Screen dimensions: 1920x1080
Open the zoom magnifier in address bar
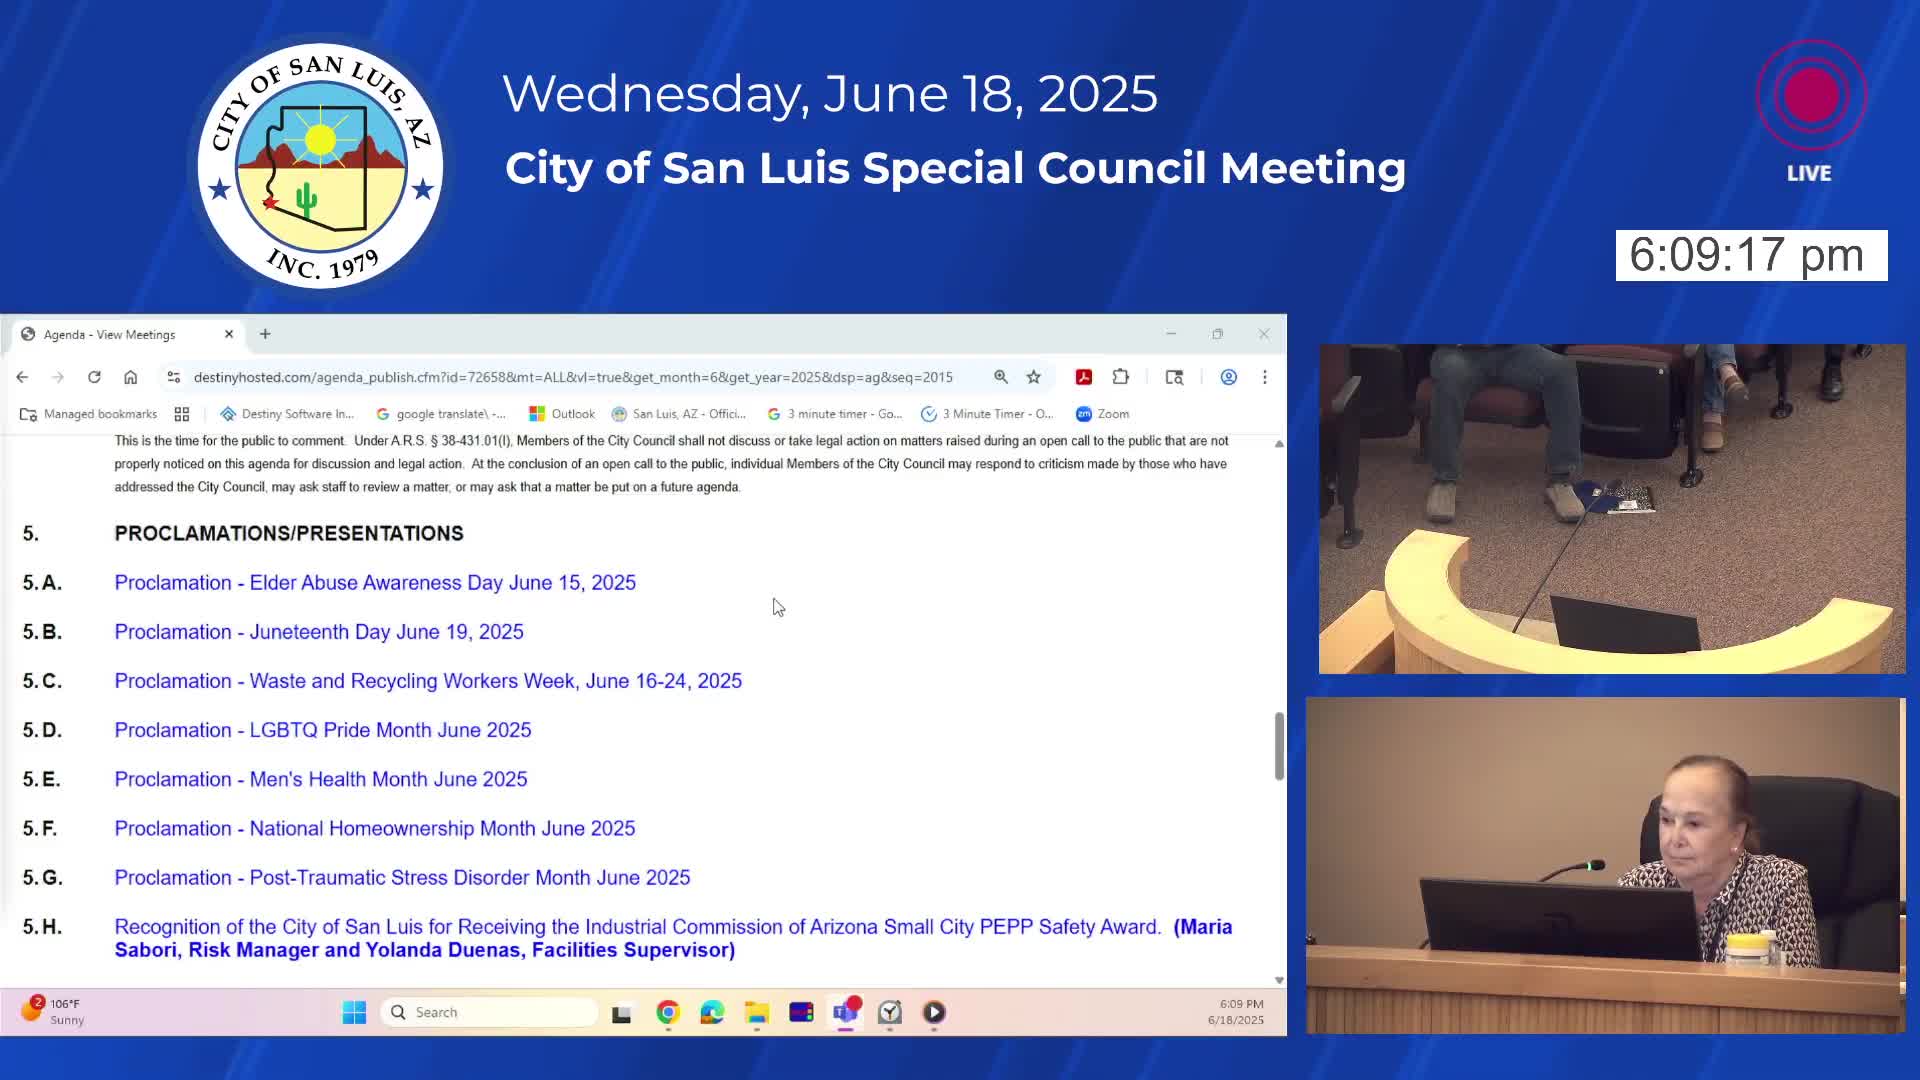tap(1000, 377)
